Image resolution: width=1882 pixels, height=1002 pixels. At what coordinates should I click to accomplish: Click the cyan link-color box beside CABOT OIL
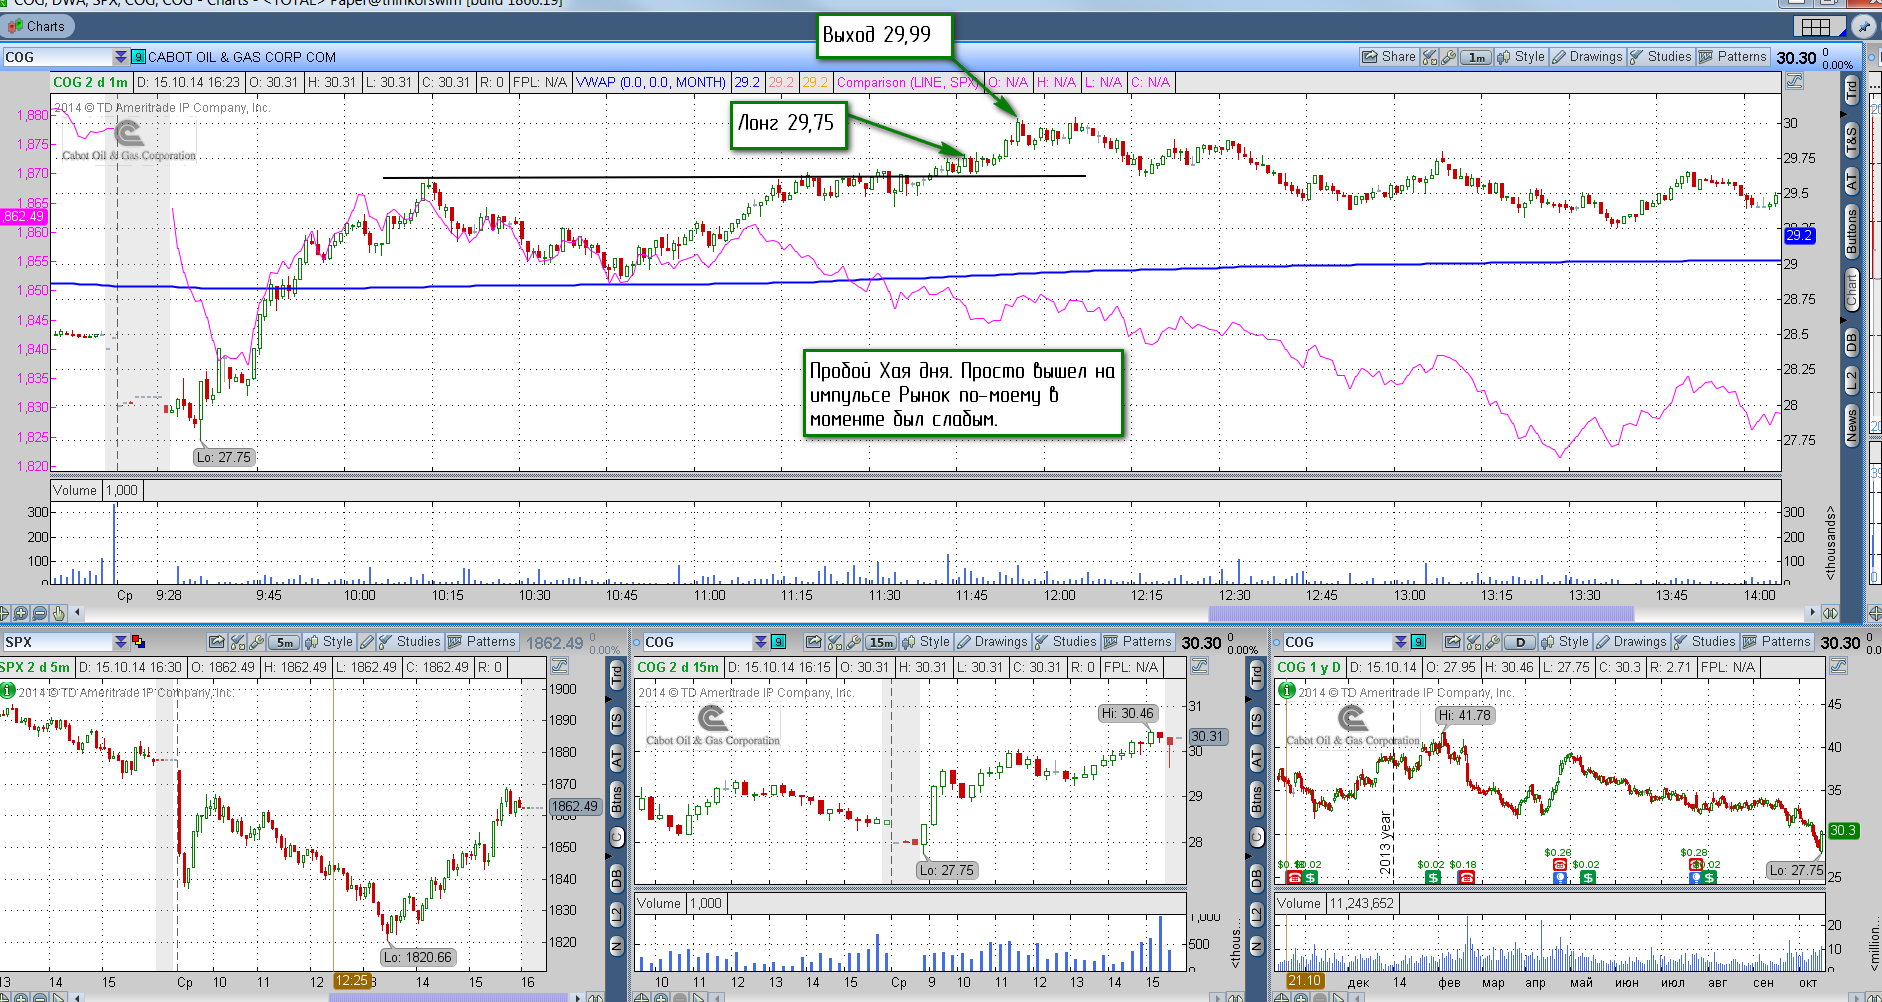(139, 57)
